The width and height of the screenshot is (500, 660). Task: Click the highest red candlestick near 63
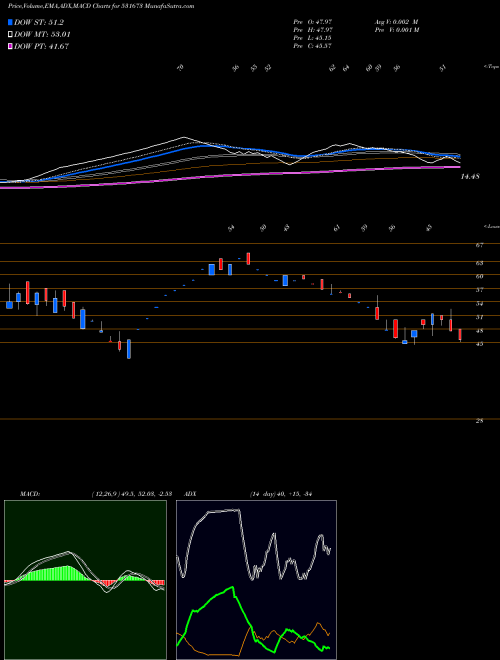248,258
